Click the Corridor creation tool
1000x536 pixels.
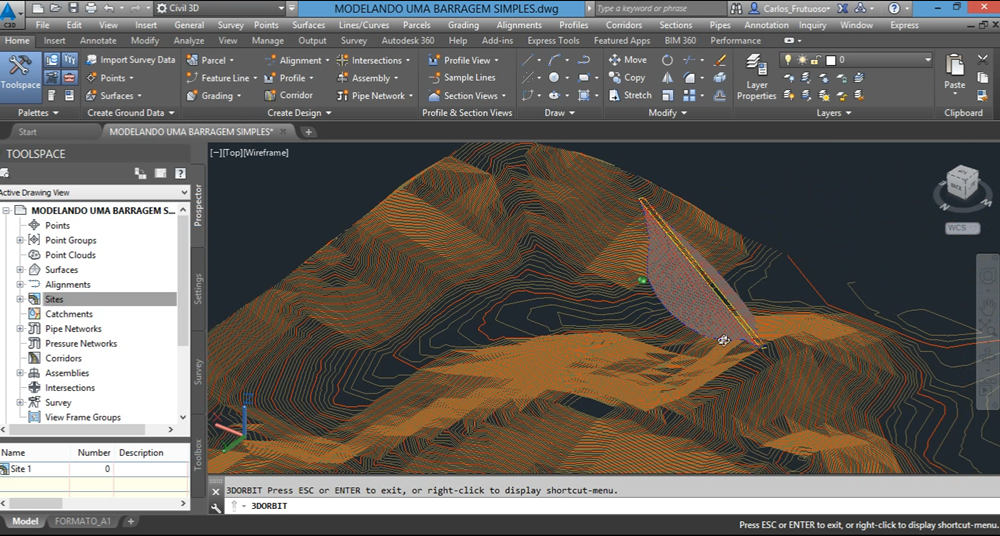click(x=288, y=95)
